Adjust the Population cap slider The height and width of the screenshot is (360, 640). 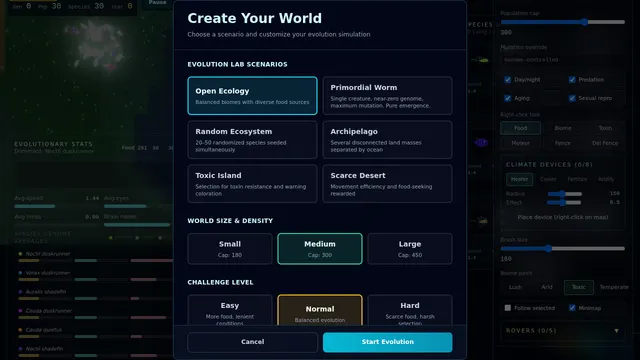click(563, 22)
